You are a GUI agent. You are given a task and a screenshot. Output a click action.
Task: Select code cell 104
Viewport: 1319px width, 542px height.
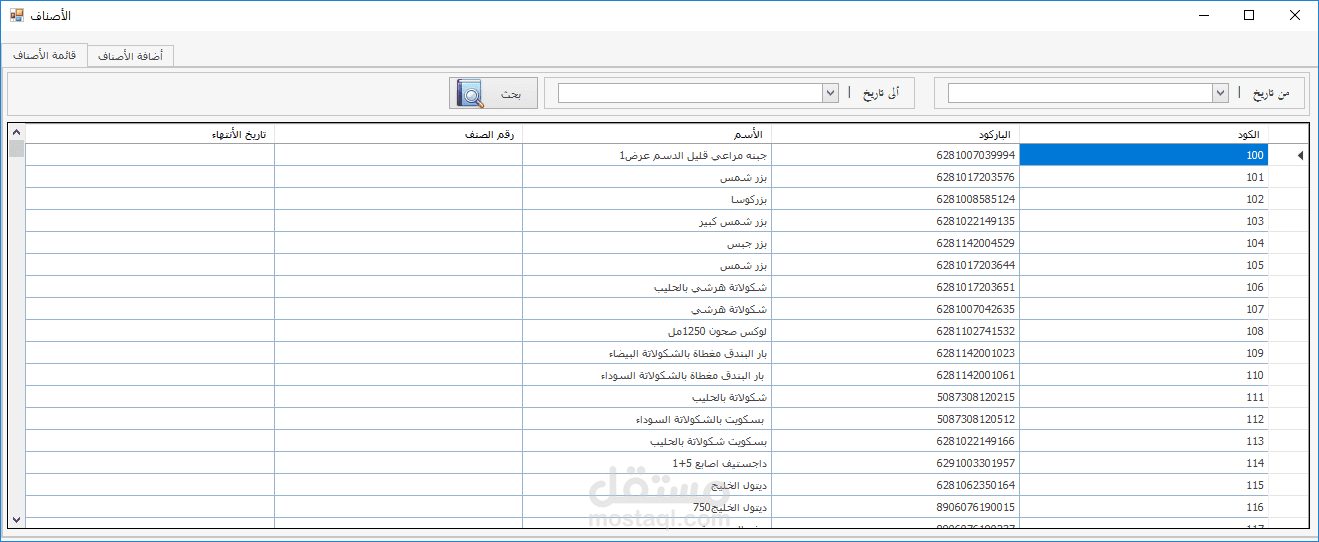[x=1144, y=243]
